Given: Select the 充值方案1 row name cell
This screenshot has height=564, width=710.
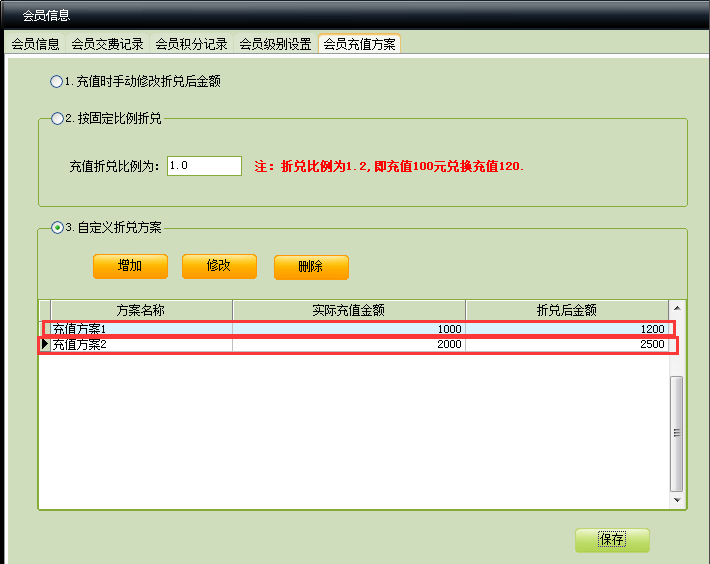Looking at the screenshot, I should 141,329.
